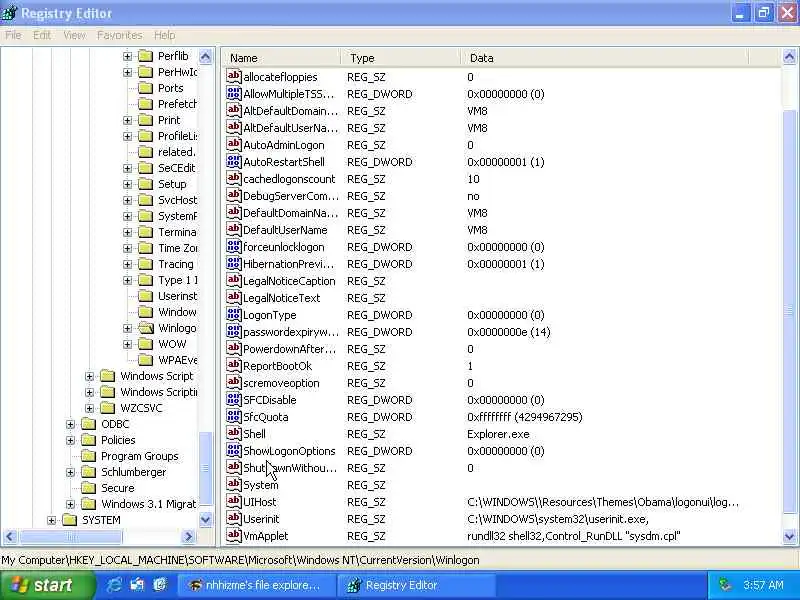
Task: Select the Userinit string value icon
Action: (234, 519)
